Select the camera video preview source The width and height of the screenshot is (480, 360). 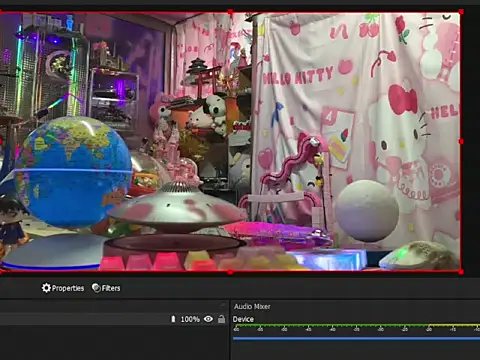230,142
